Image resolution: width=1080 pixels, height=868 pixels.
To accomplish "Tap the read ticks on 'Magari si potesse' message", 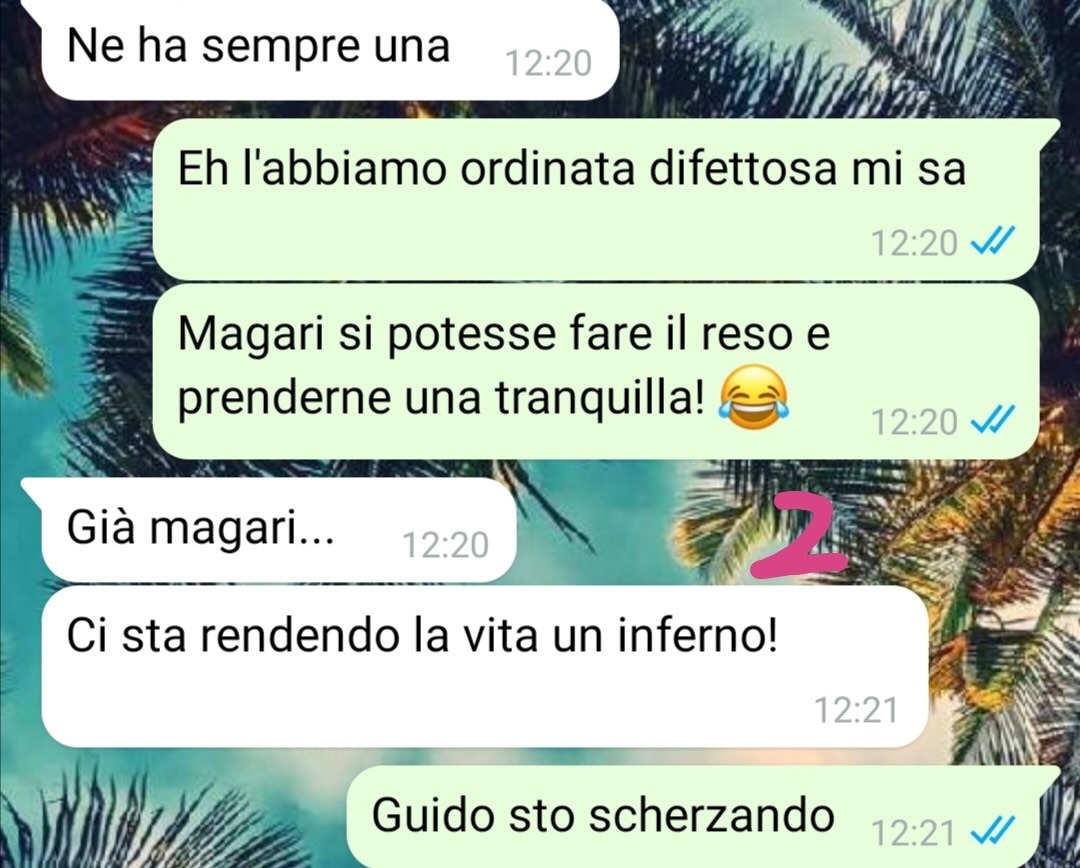I will pos(993,420).
